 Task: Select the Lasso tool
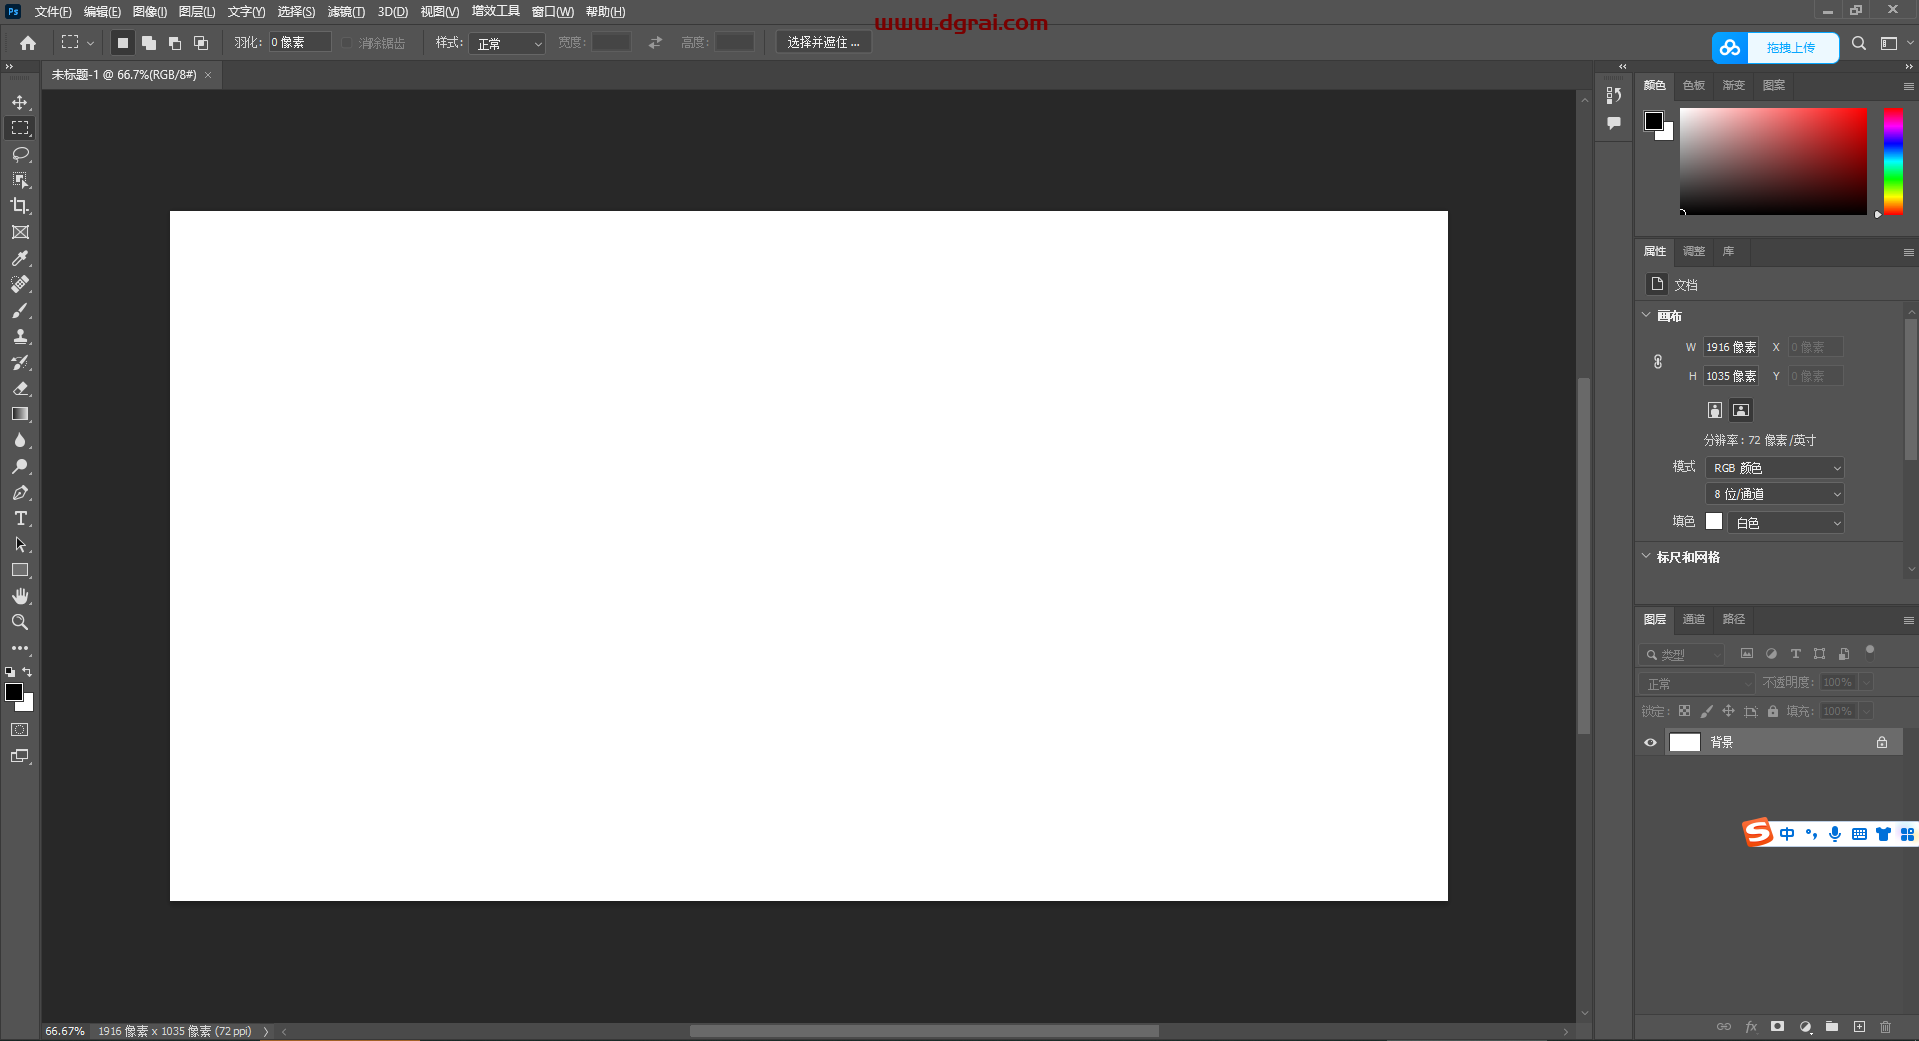point(20,155)
